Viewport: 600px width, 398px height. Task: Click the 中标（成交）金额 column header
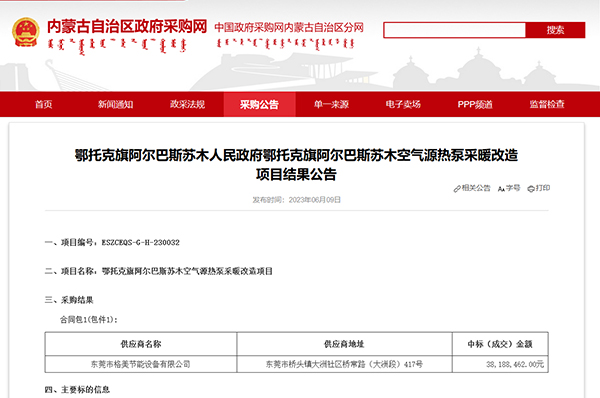(x=500, y=344)
